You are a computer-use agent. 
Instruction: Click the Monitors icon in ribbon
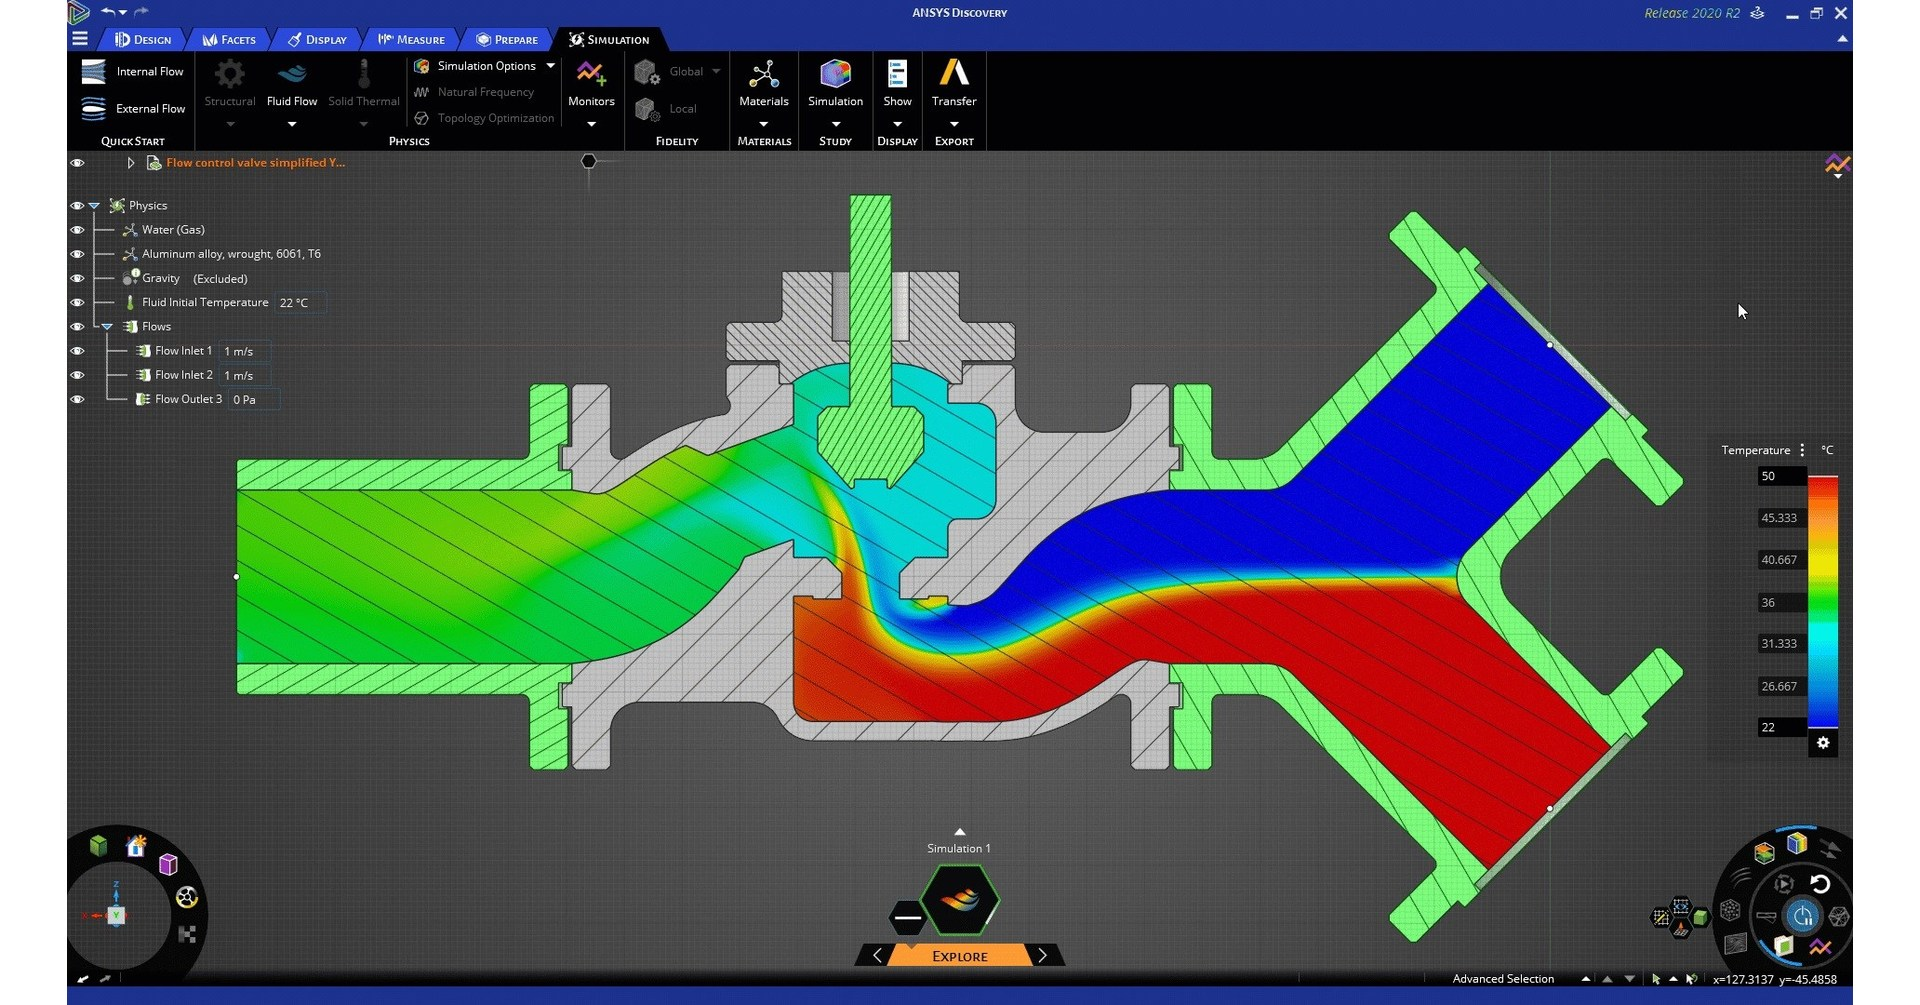tap(591, 73)
